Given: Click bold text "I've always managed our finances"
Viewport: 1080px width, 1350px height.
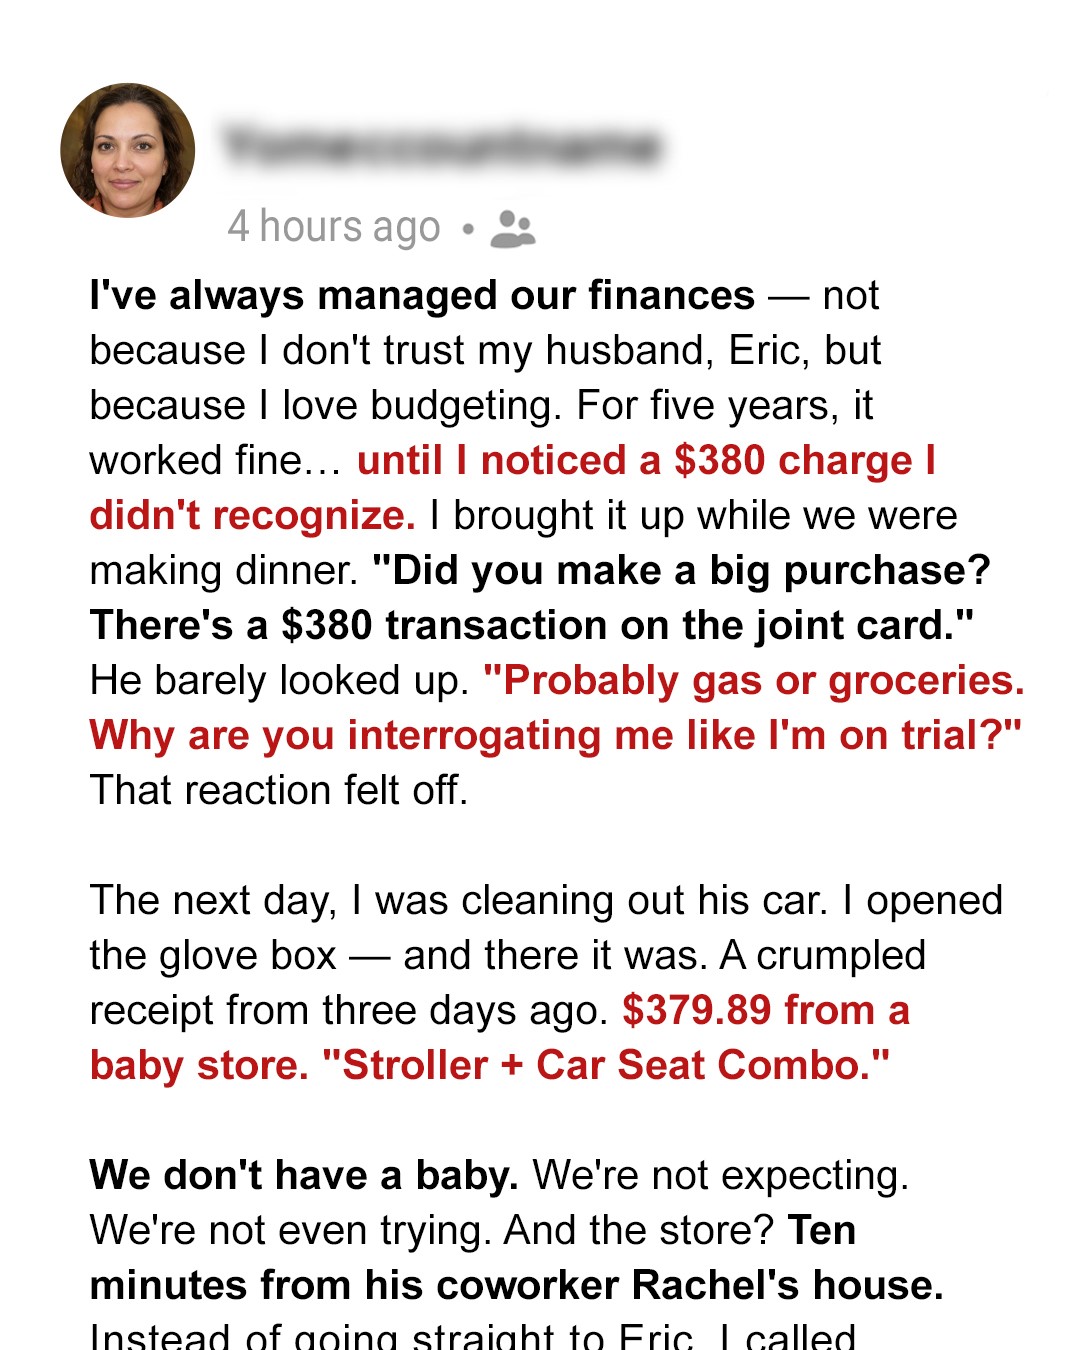Looking at the screenshot, I should [x=422, y=296].
